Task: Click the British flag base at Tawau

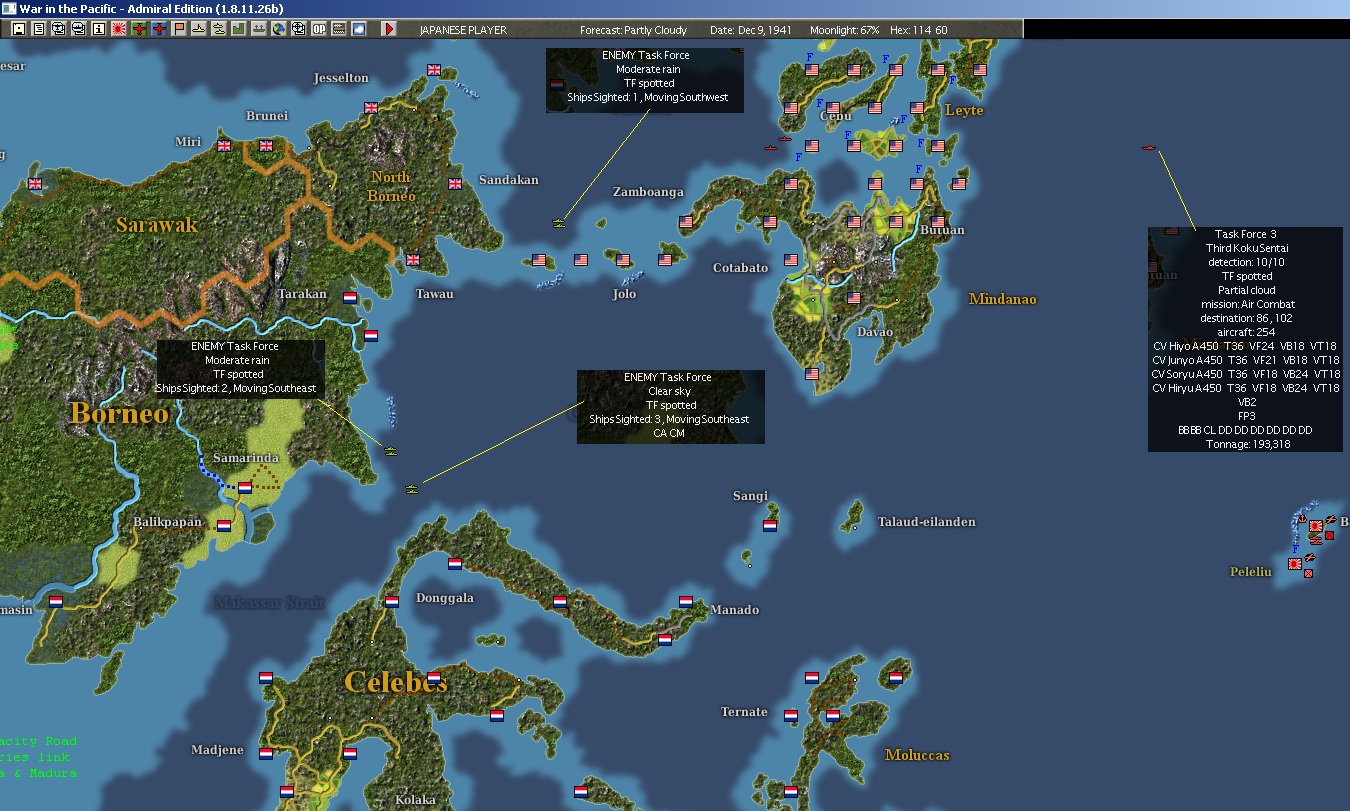Action: pyautogui.click(x=413, y=260)
